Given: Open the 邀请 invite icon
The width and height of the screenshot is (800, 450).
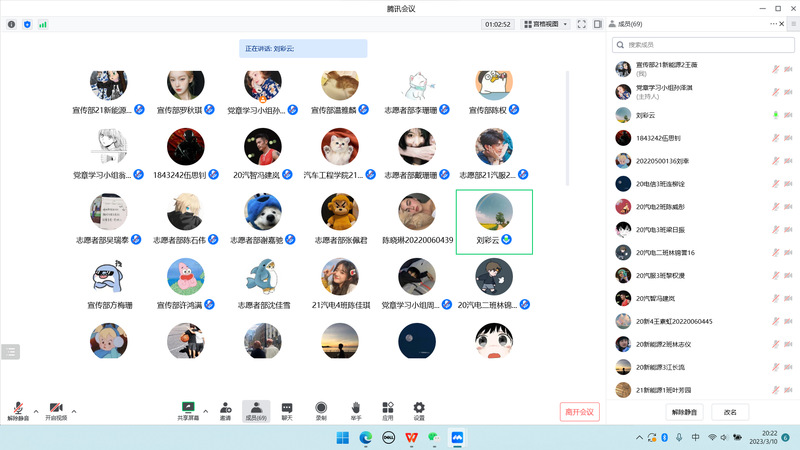Looking at the screenshot, I should point(225,408).
